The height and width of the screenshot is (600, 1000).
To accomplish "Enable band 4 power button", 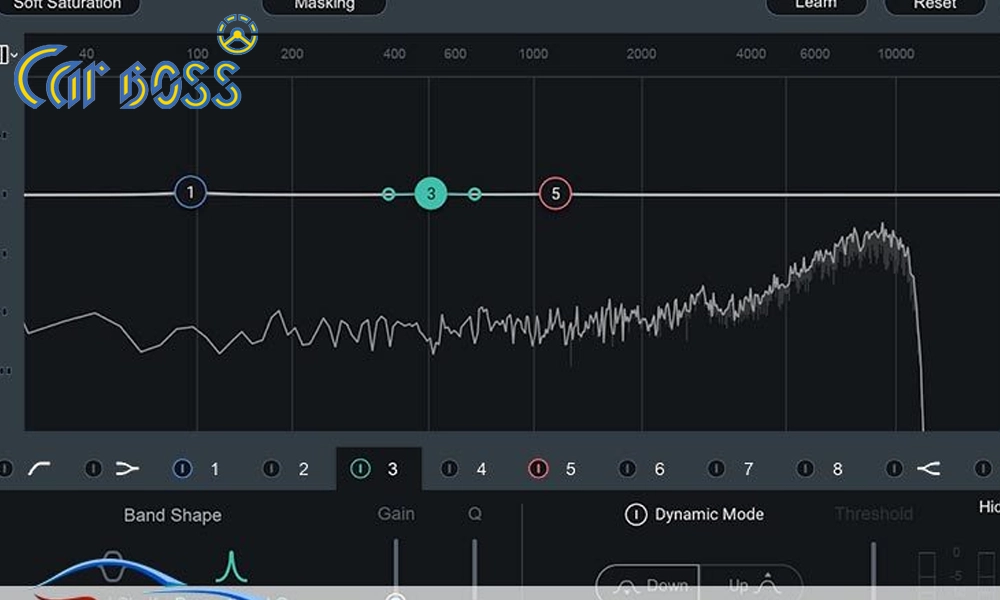I will coord(449,469).
